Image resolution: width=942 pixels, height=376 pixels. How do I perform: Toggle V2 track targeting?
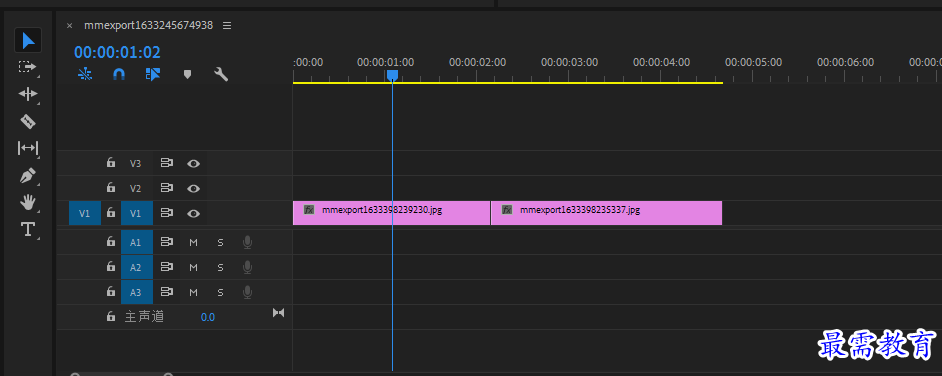[x=136, y=189]
